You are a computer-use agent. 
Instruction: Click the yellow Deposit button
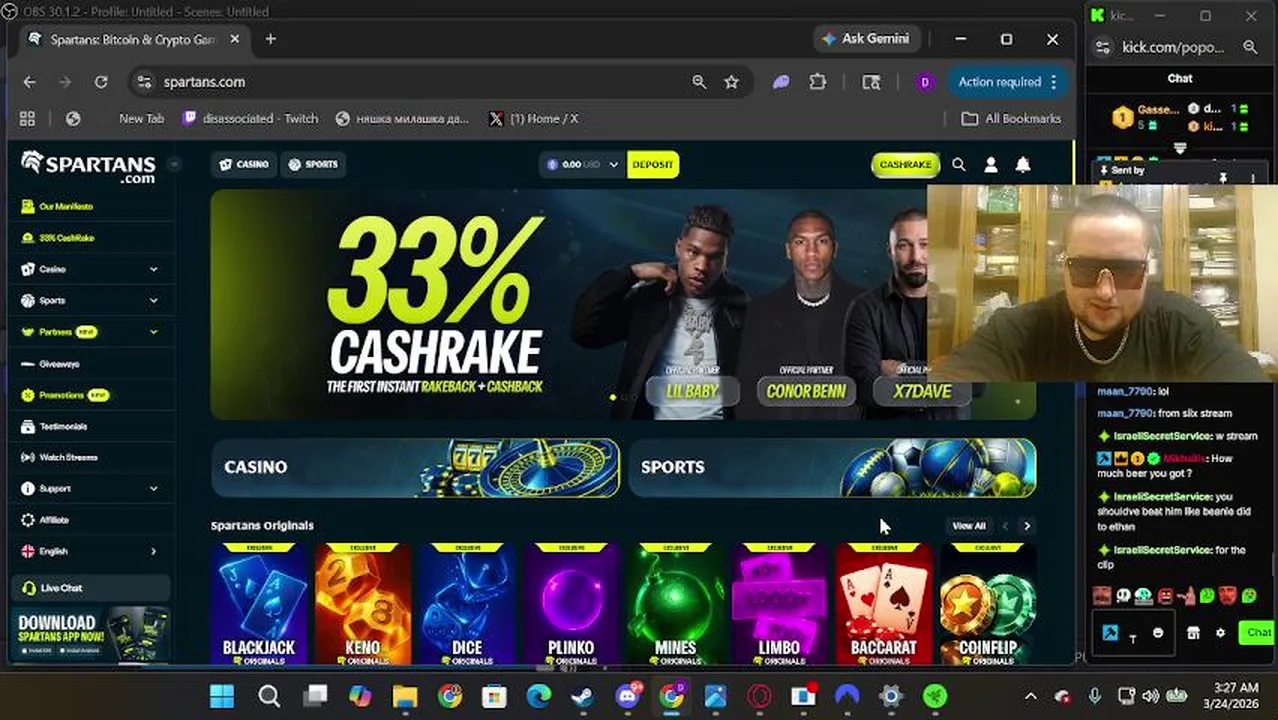click(x=653, y=164)
